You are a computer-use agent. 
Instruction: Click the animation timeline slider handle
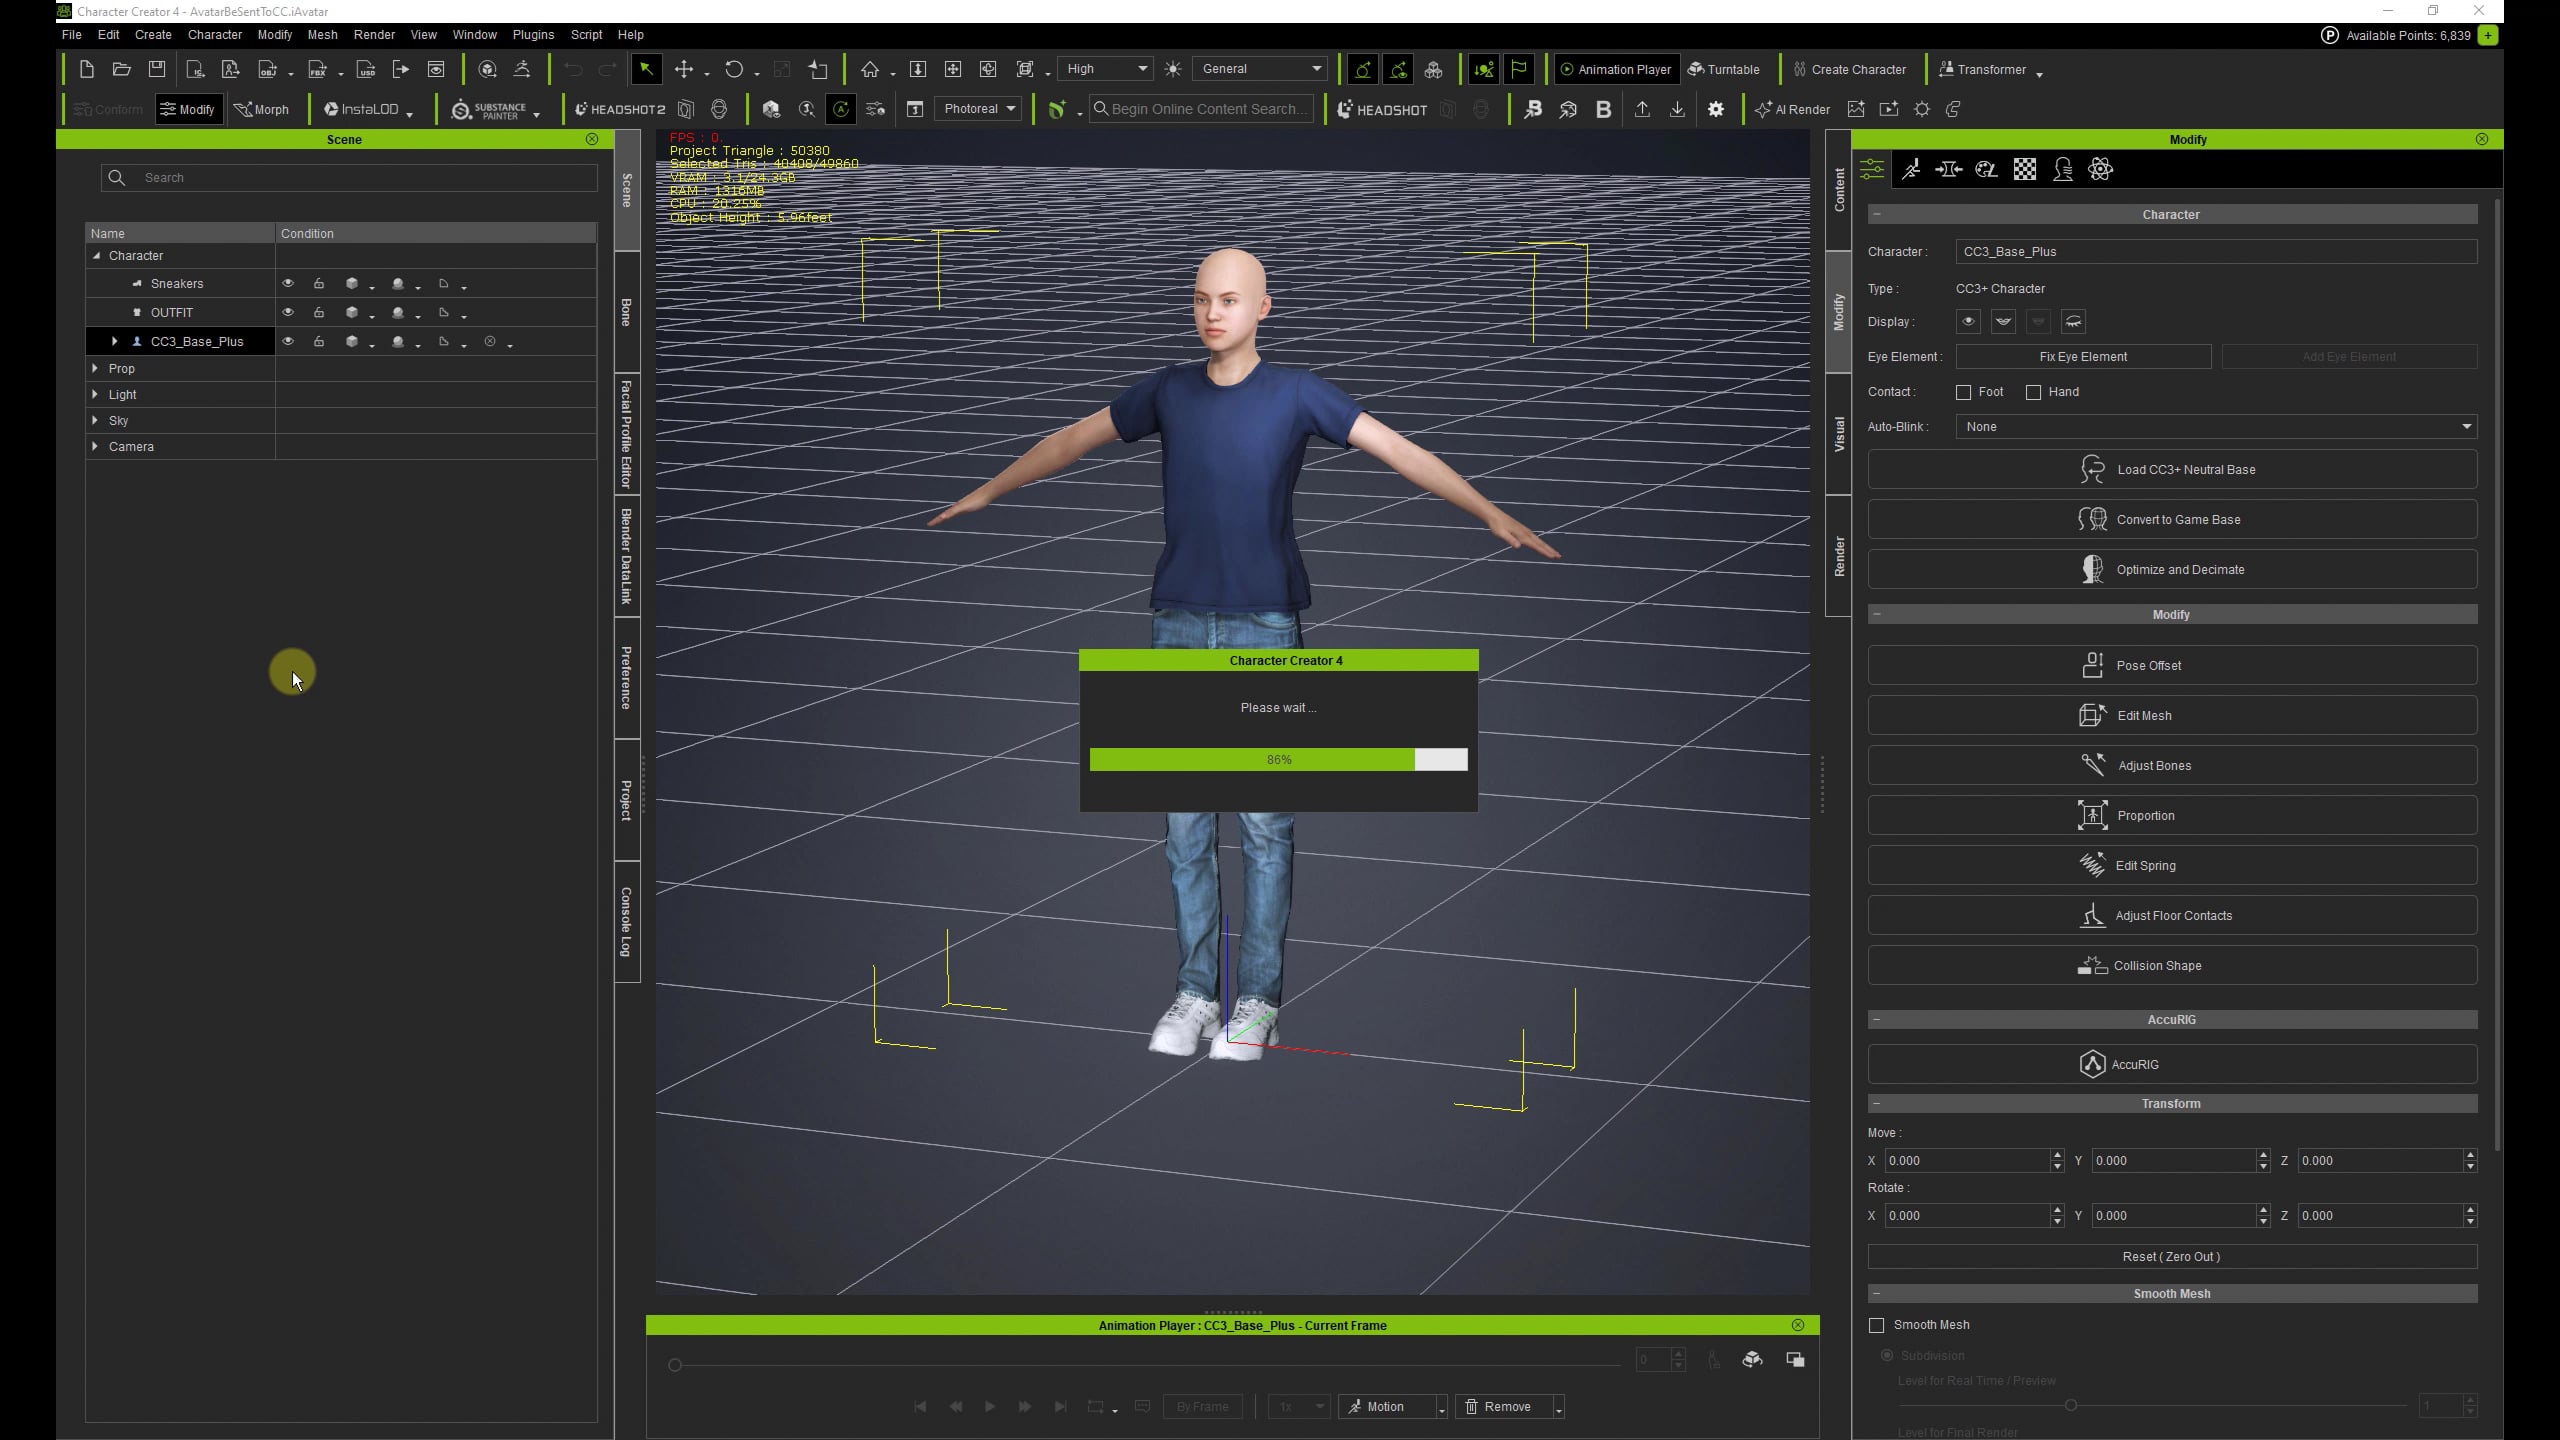point(675,1365)
